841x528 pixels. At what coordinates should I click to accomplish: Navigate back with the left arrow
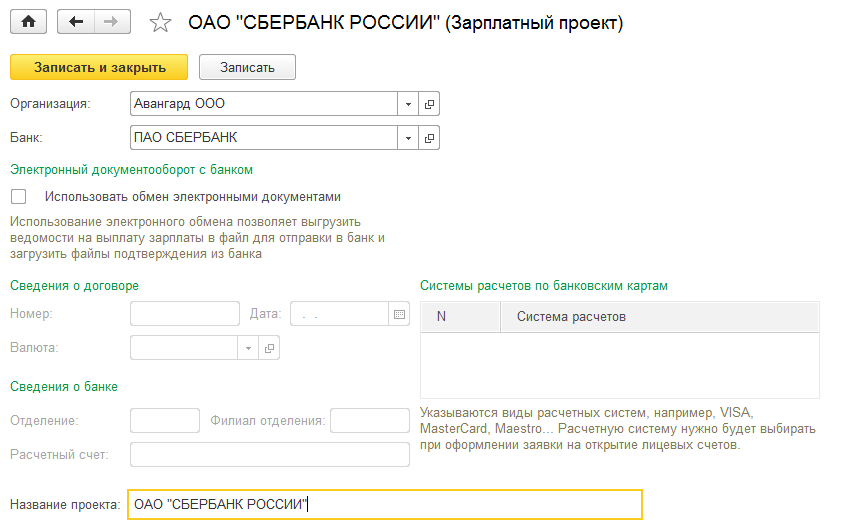click(x=76, y=22)
